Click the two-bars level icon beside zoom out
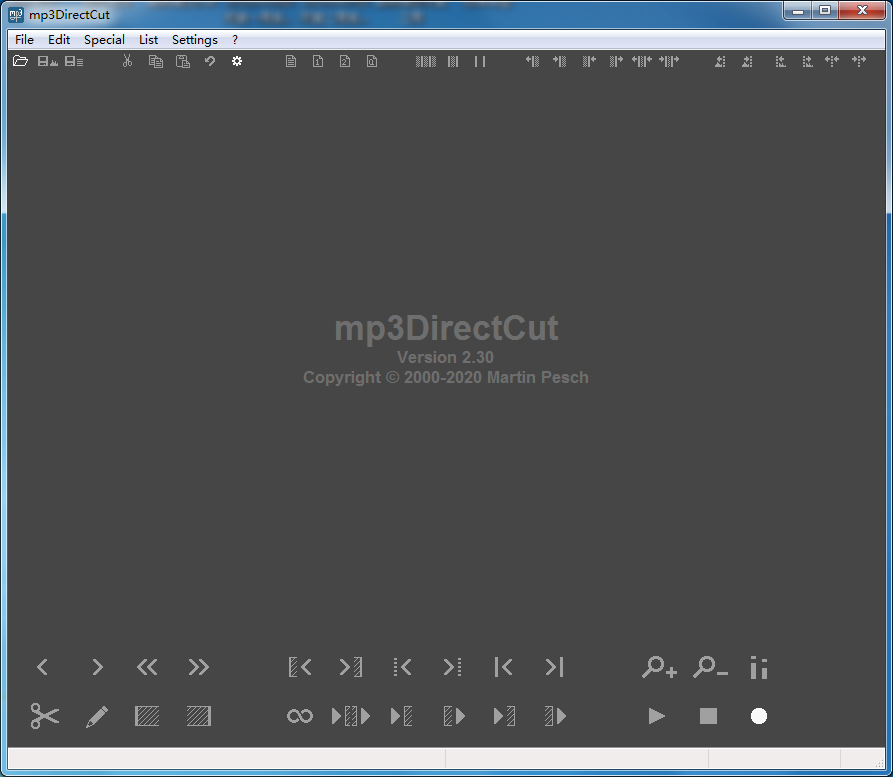 pos(759,668)
